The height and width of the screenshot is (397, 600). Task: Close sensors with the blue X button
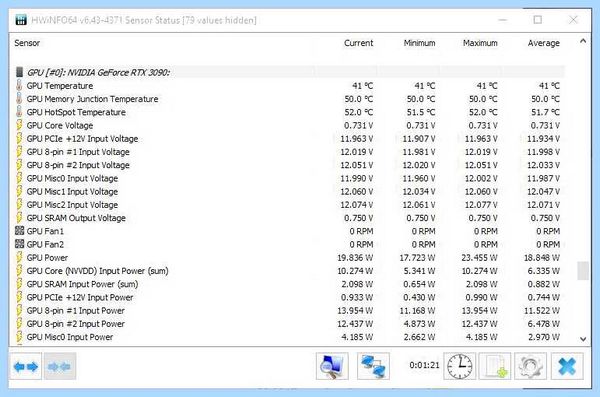[x=567, y=366]
